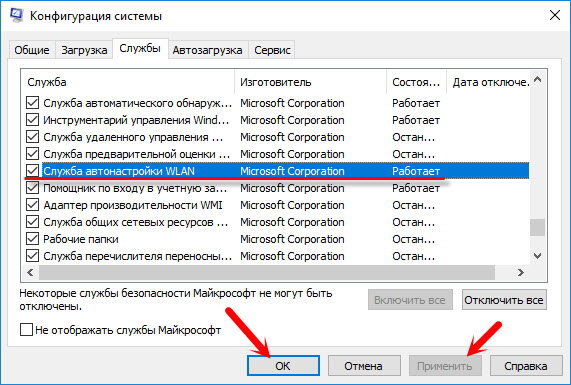Image resolution: width=571 pixels, height=385 pixels.
Task: Confirm with the OK button
Action: pos(283,365)
